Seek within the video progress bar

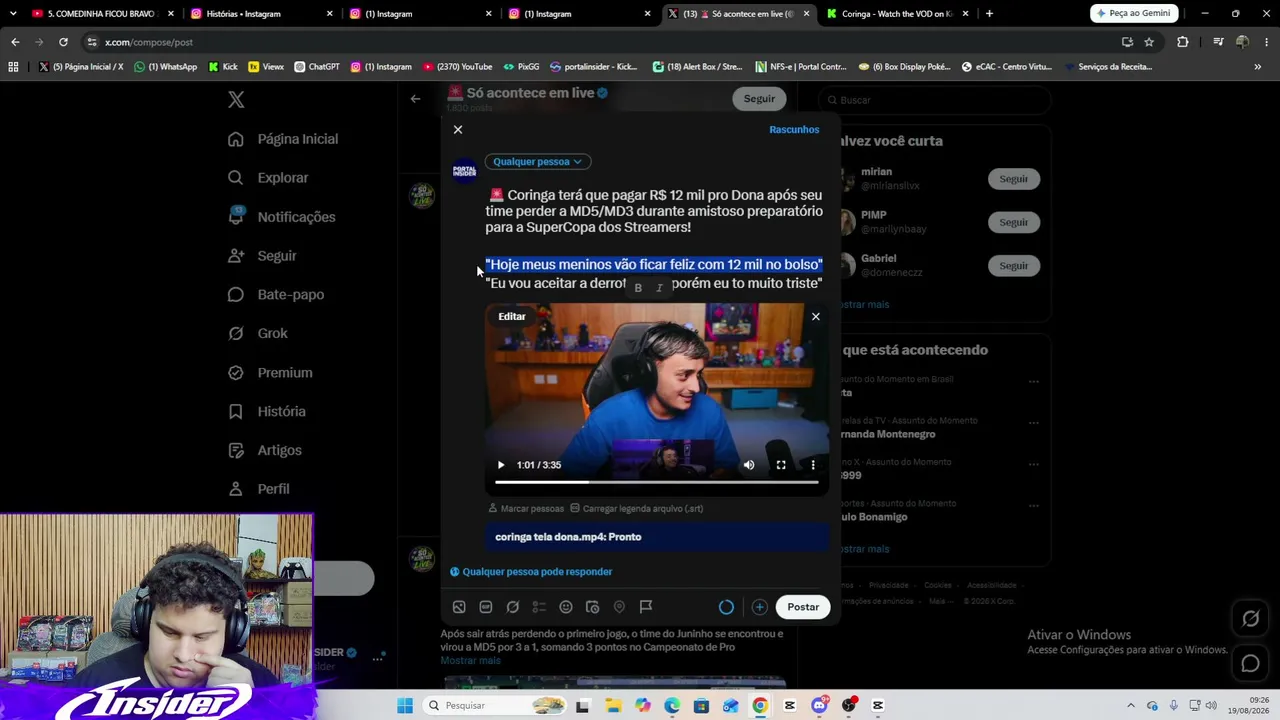(x=657, y=482)
